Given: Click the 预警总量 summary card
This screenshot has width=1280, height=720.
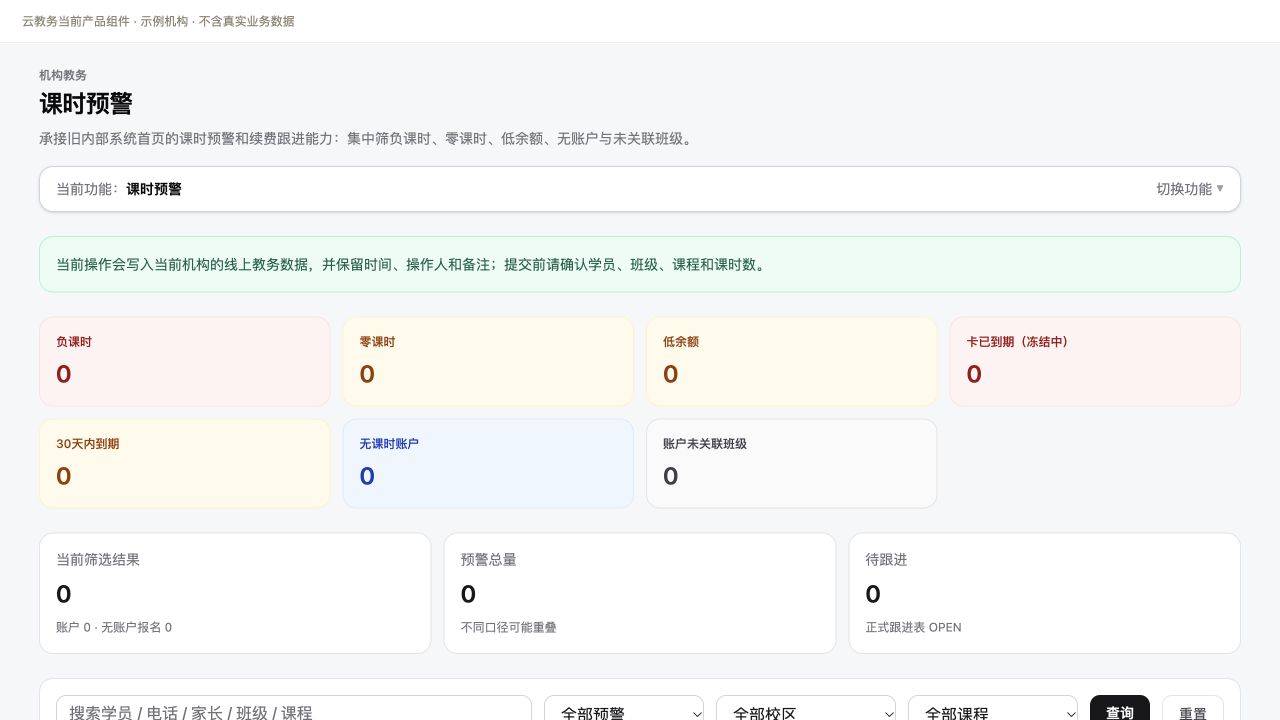Looking at the screenshot, I should click(x=640, y=593).
